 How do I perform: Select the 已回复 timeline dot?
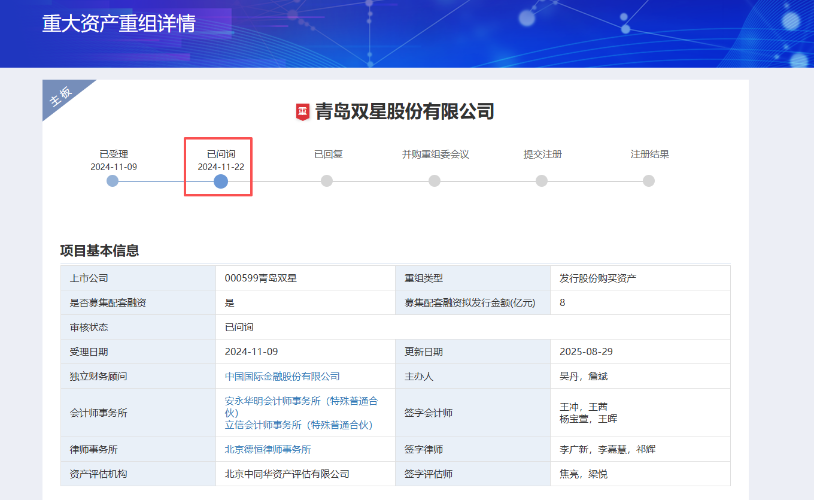[327, 181]
